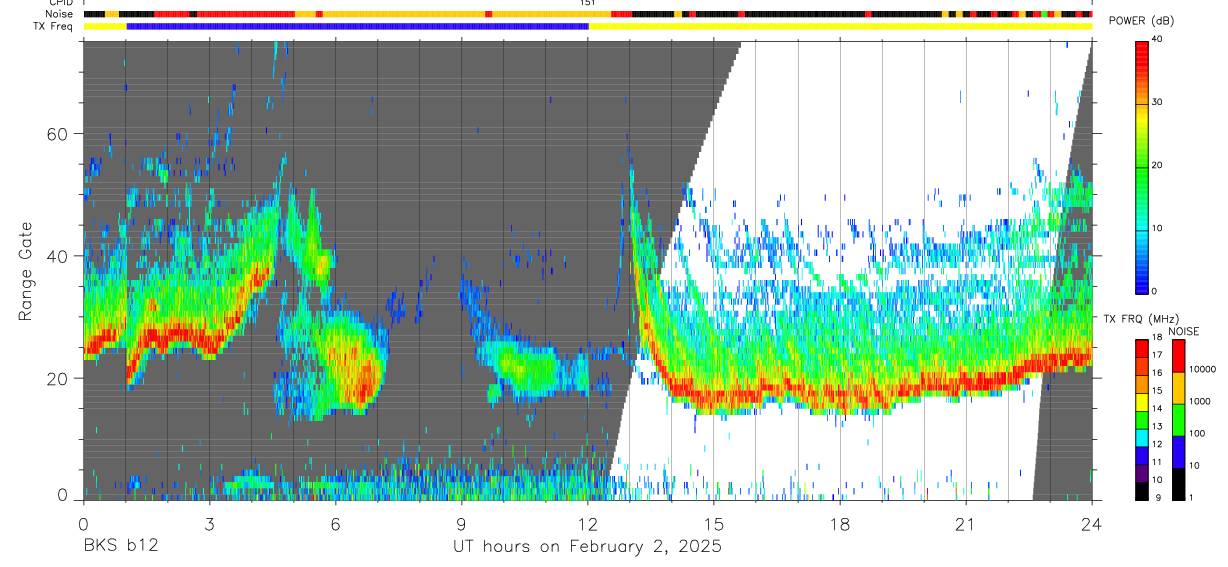This screenshot has width=1228, height=567.
Task: Click the 'POWER (dB)' legend title
Action: coord(1141,21)
